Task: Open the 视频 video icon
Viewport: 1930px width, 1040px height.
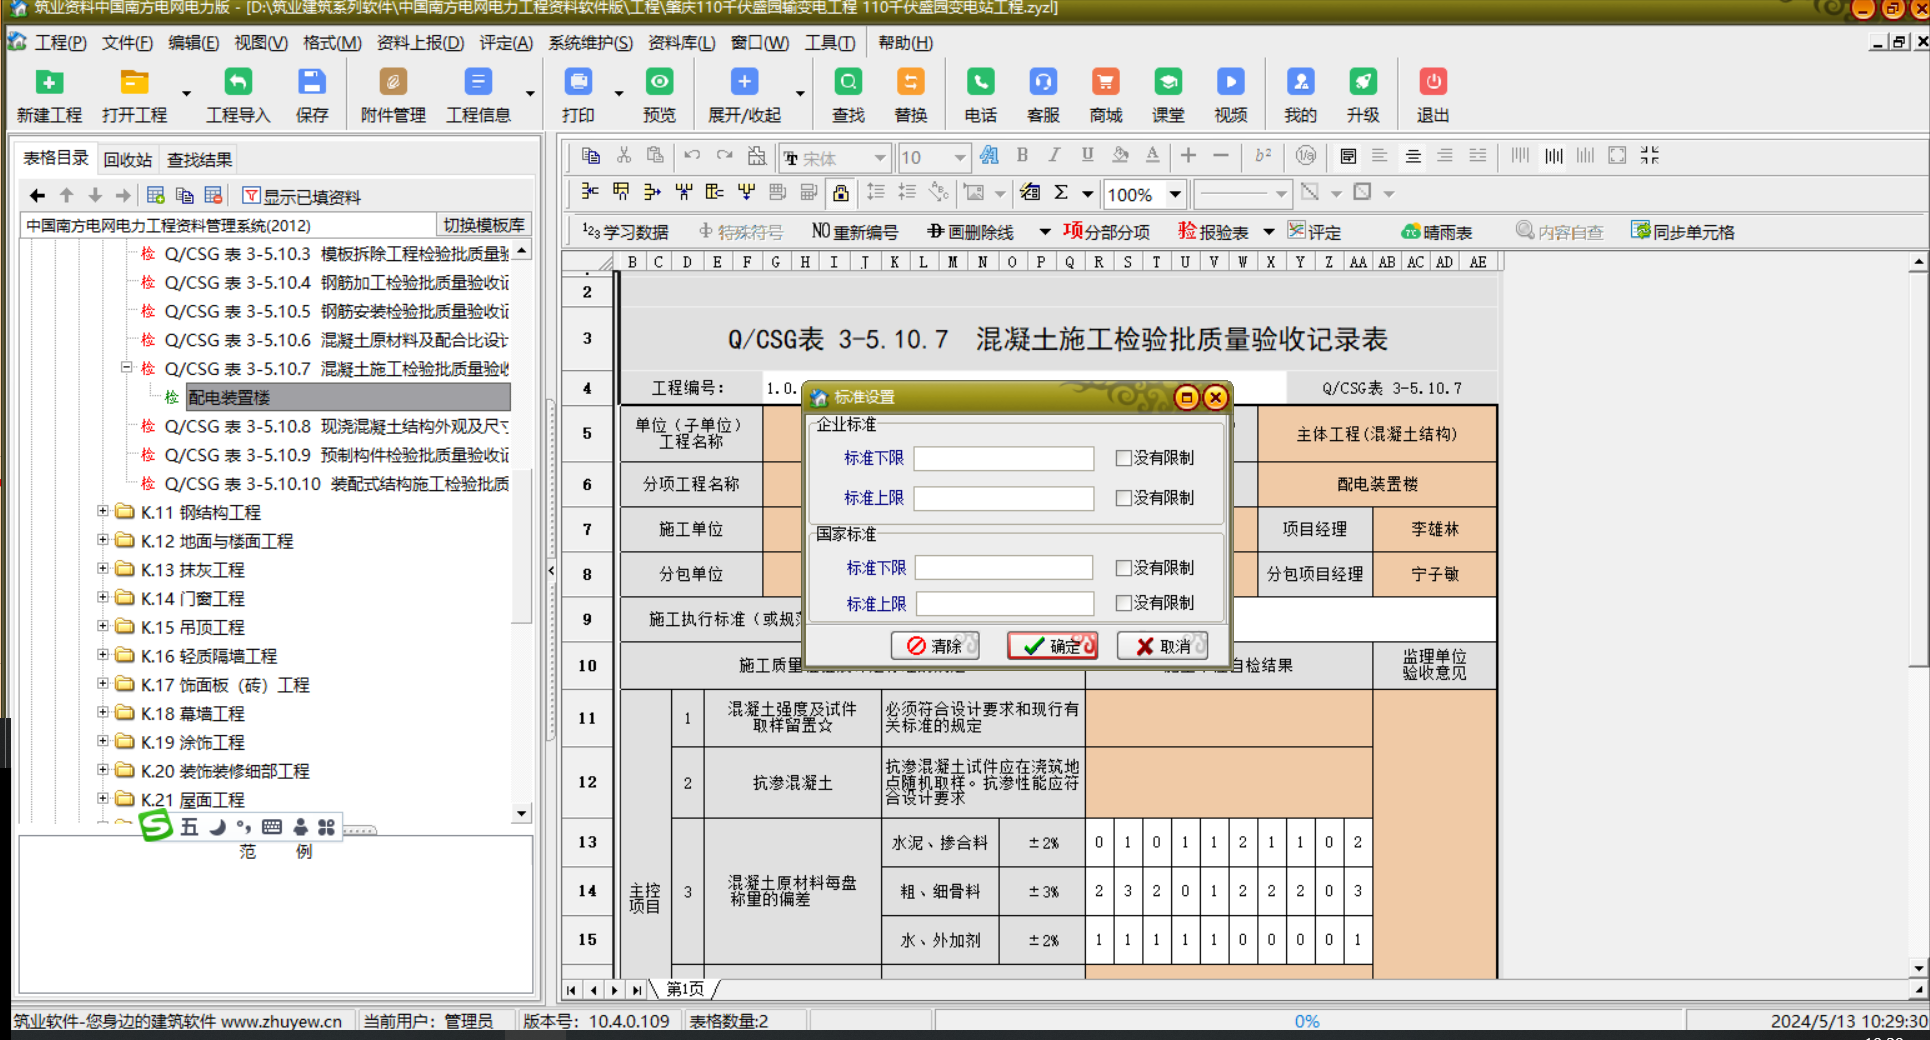Action: point(1230,83)
